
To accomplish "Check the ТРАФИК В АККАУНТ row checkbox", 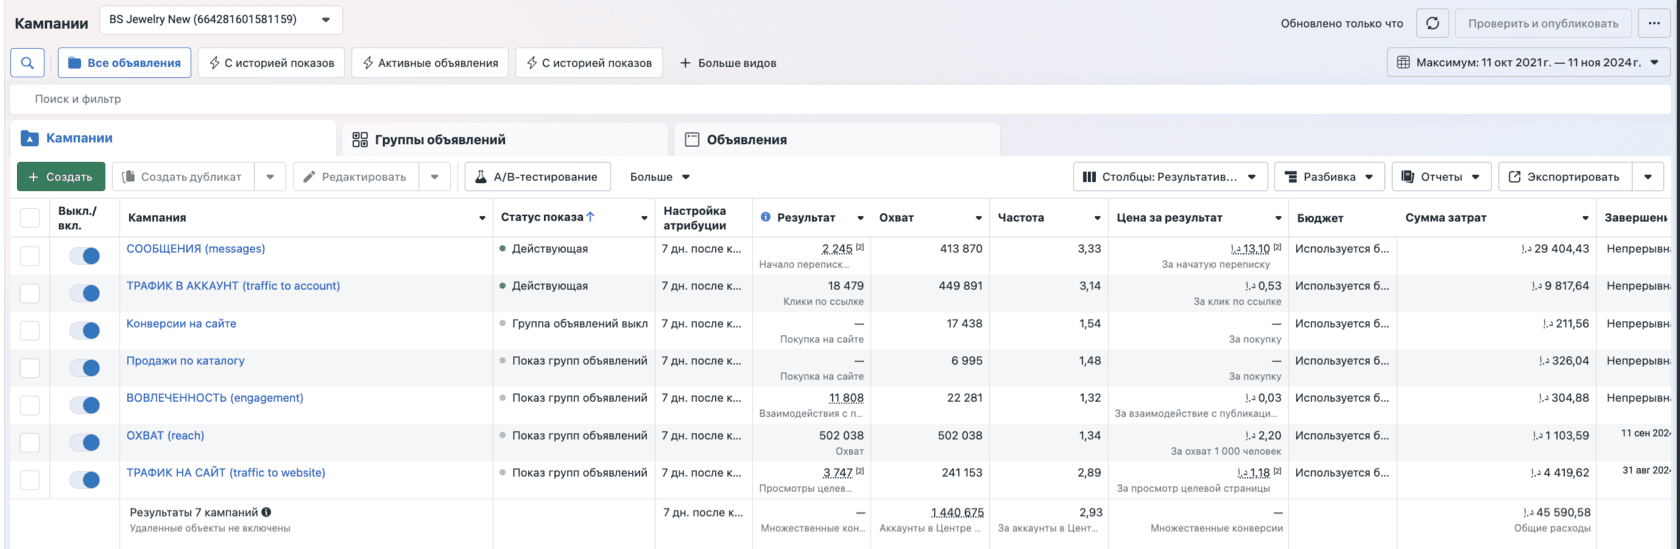I will [x=30, y=293].
